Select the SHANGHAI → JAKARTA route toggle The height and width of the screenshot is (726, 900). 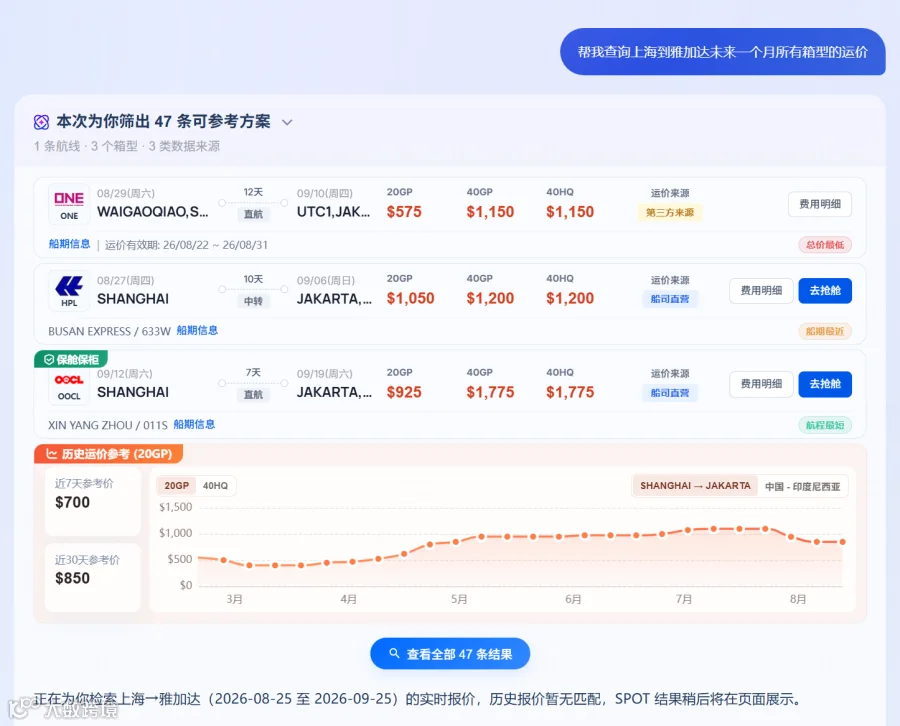[695, 486]
